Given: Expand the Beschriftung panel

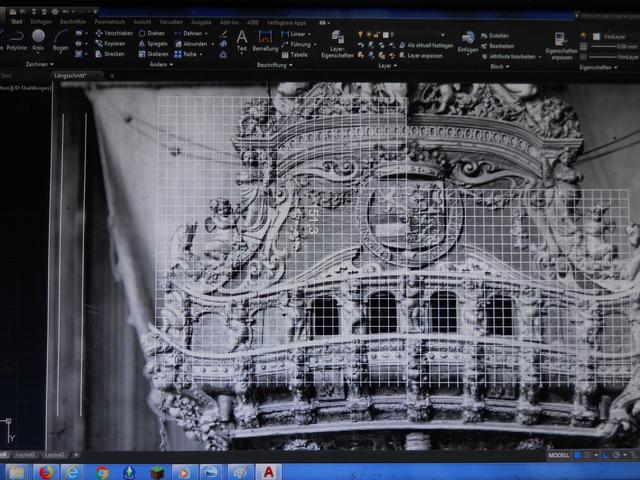Looking at the screenshot, I should [x=274, y=65].
